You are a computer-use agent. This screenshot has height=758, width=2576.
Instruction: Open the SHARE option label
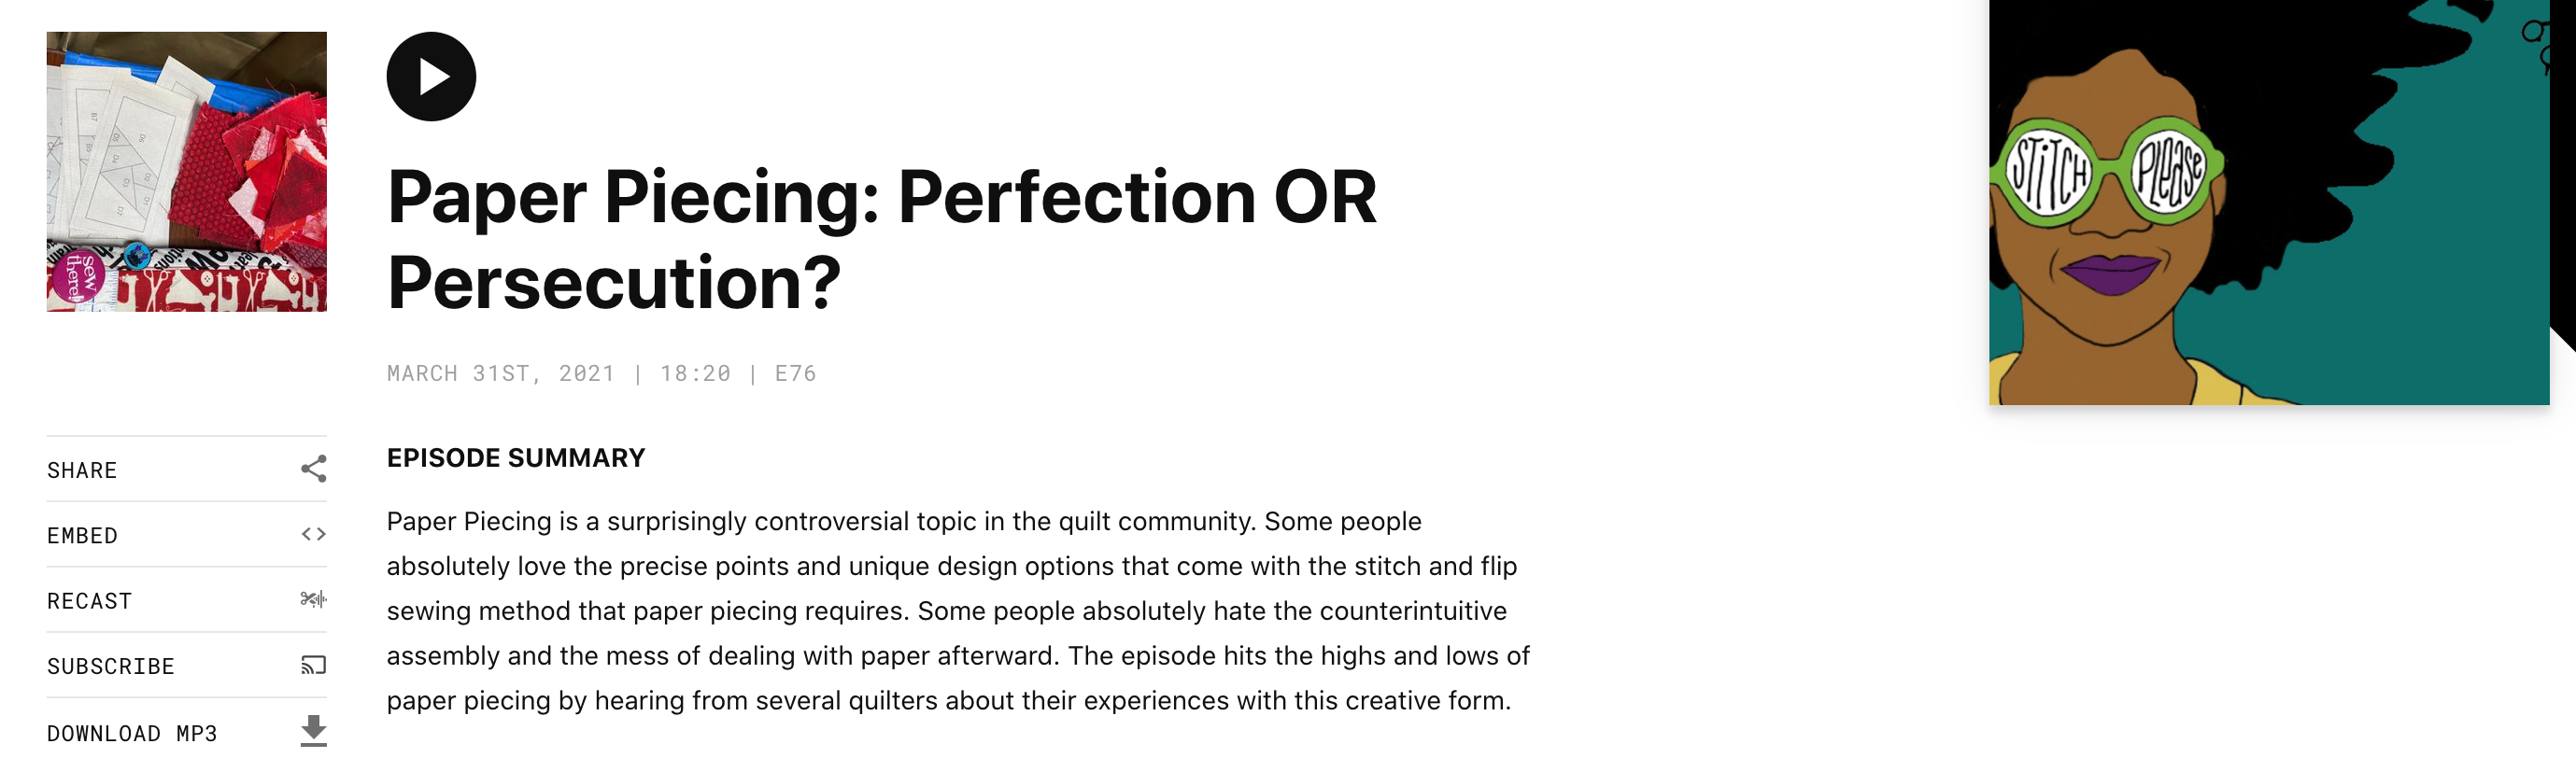(82, 470)
